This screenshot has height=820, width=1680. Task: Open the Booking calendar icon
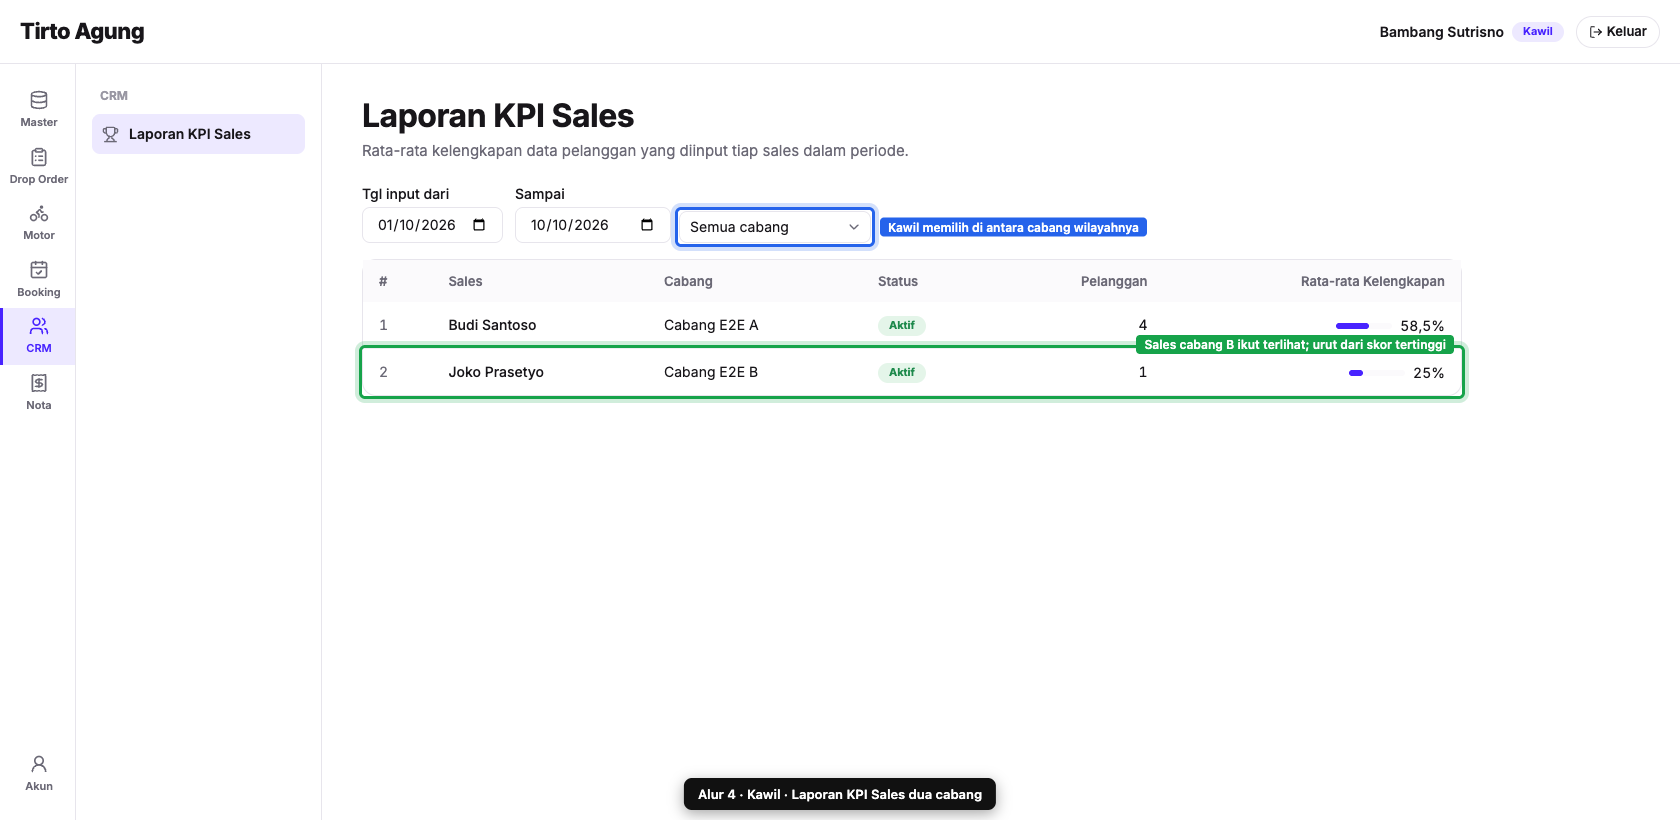coord(39,270)
